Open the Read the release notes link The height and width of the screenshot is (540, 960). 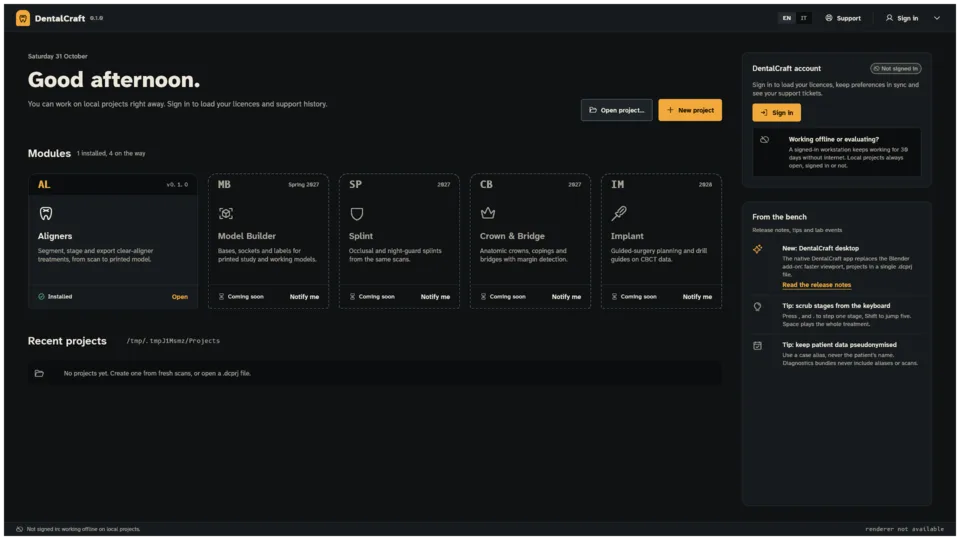click(816, 285)
